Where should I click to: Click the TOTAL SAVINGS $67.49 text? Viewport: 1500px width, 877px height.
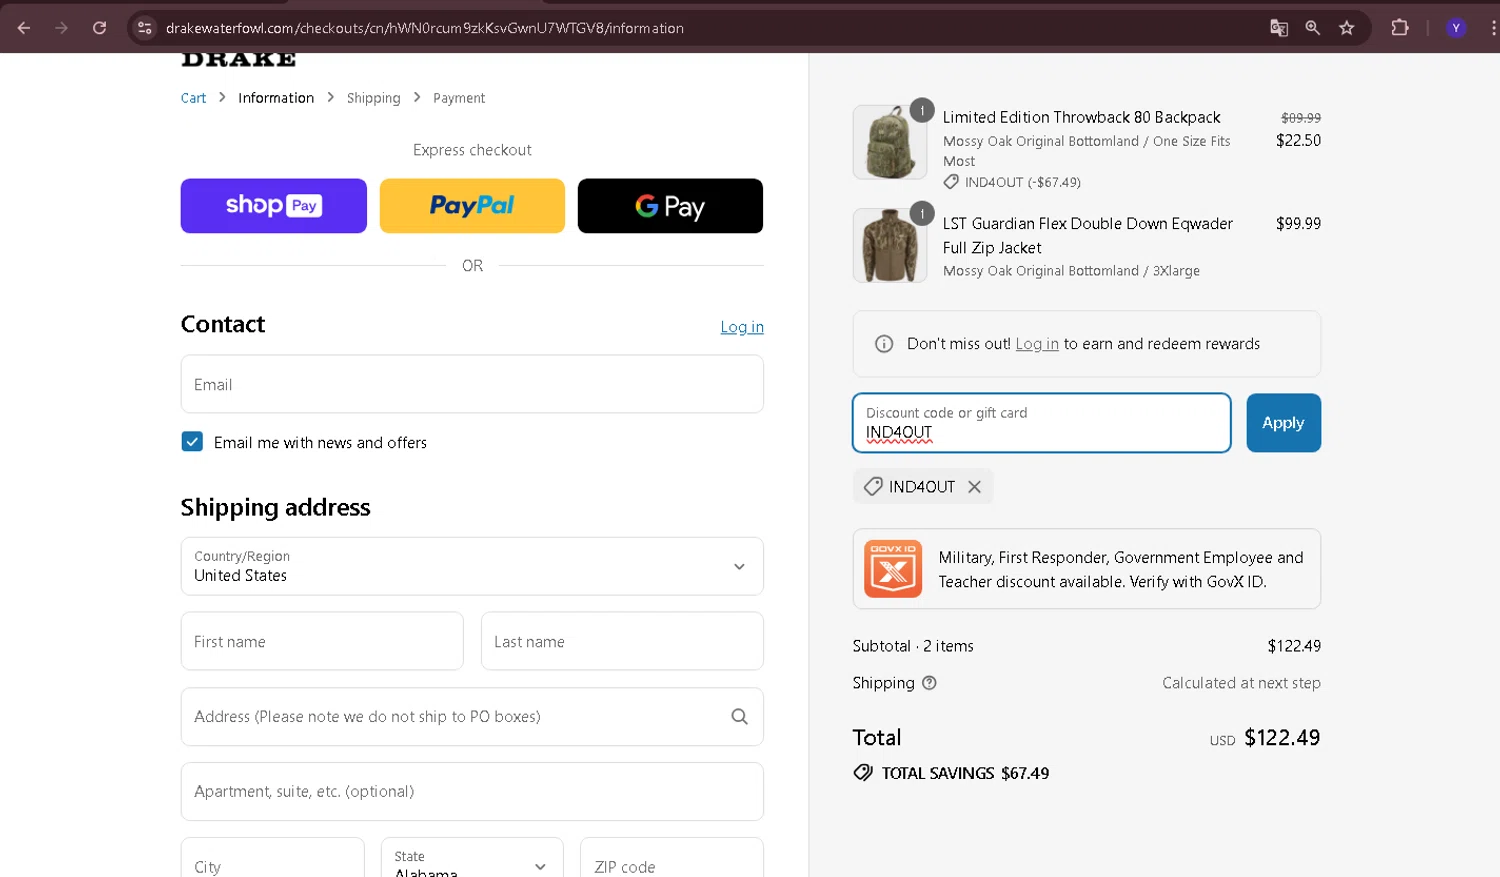[965, 773]
